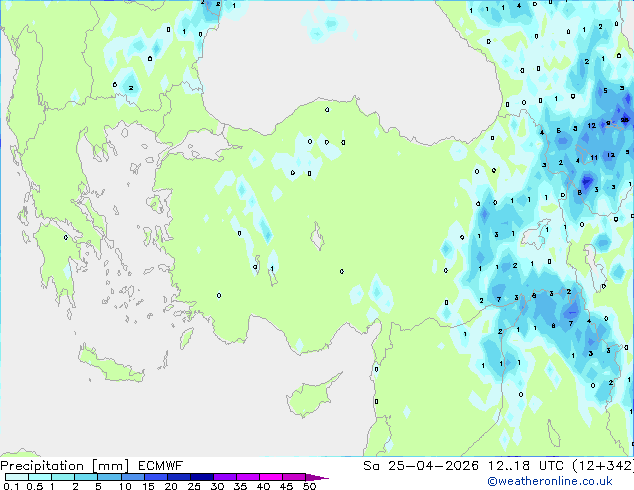Click the '(12+342)' forecast offset text
Screen dimensions: 634x490
coord(603,466)
